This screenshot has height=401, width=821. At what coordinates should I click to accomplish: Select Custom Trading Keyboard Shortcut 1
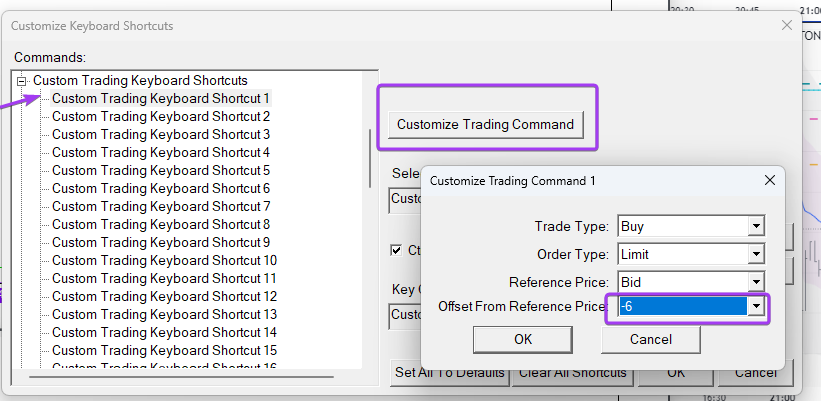[x=160, y=98]
